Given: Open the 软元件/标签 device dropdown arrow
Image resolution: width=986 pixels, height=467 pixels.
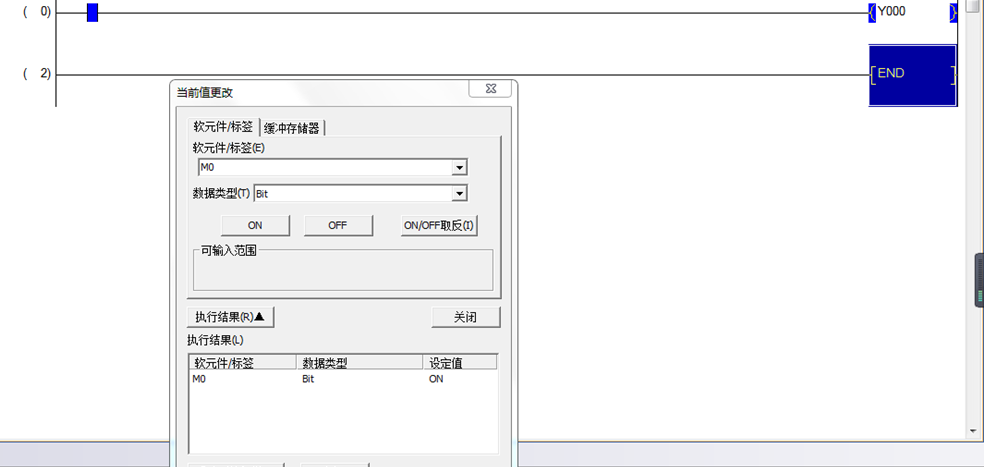Looking at the screenshot, I should [459, 168].
